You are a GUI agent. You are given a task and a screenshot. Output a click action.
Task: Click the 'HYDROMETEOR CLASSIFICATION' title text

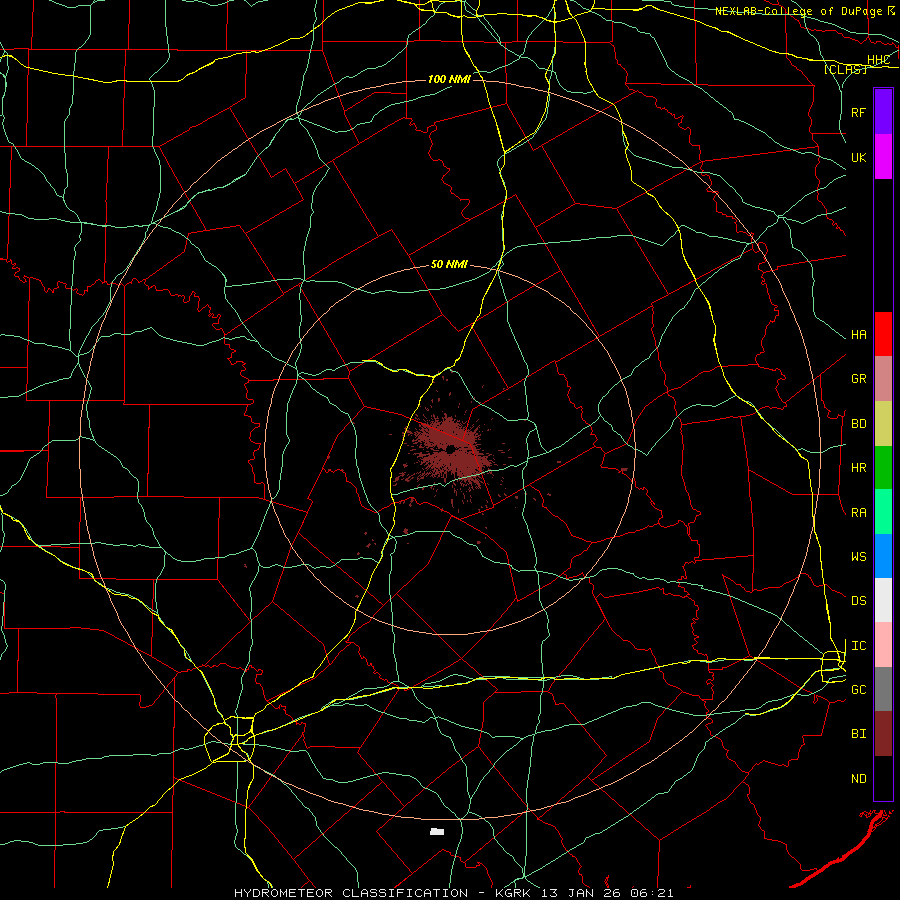[351, 893]
